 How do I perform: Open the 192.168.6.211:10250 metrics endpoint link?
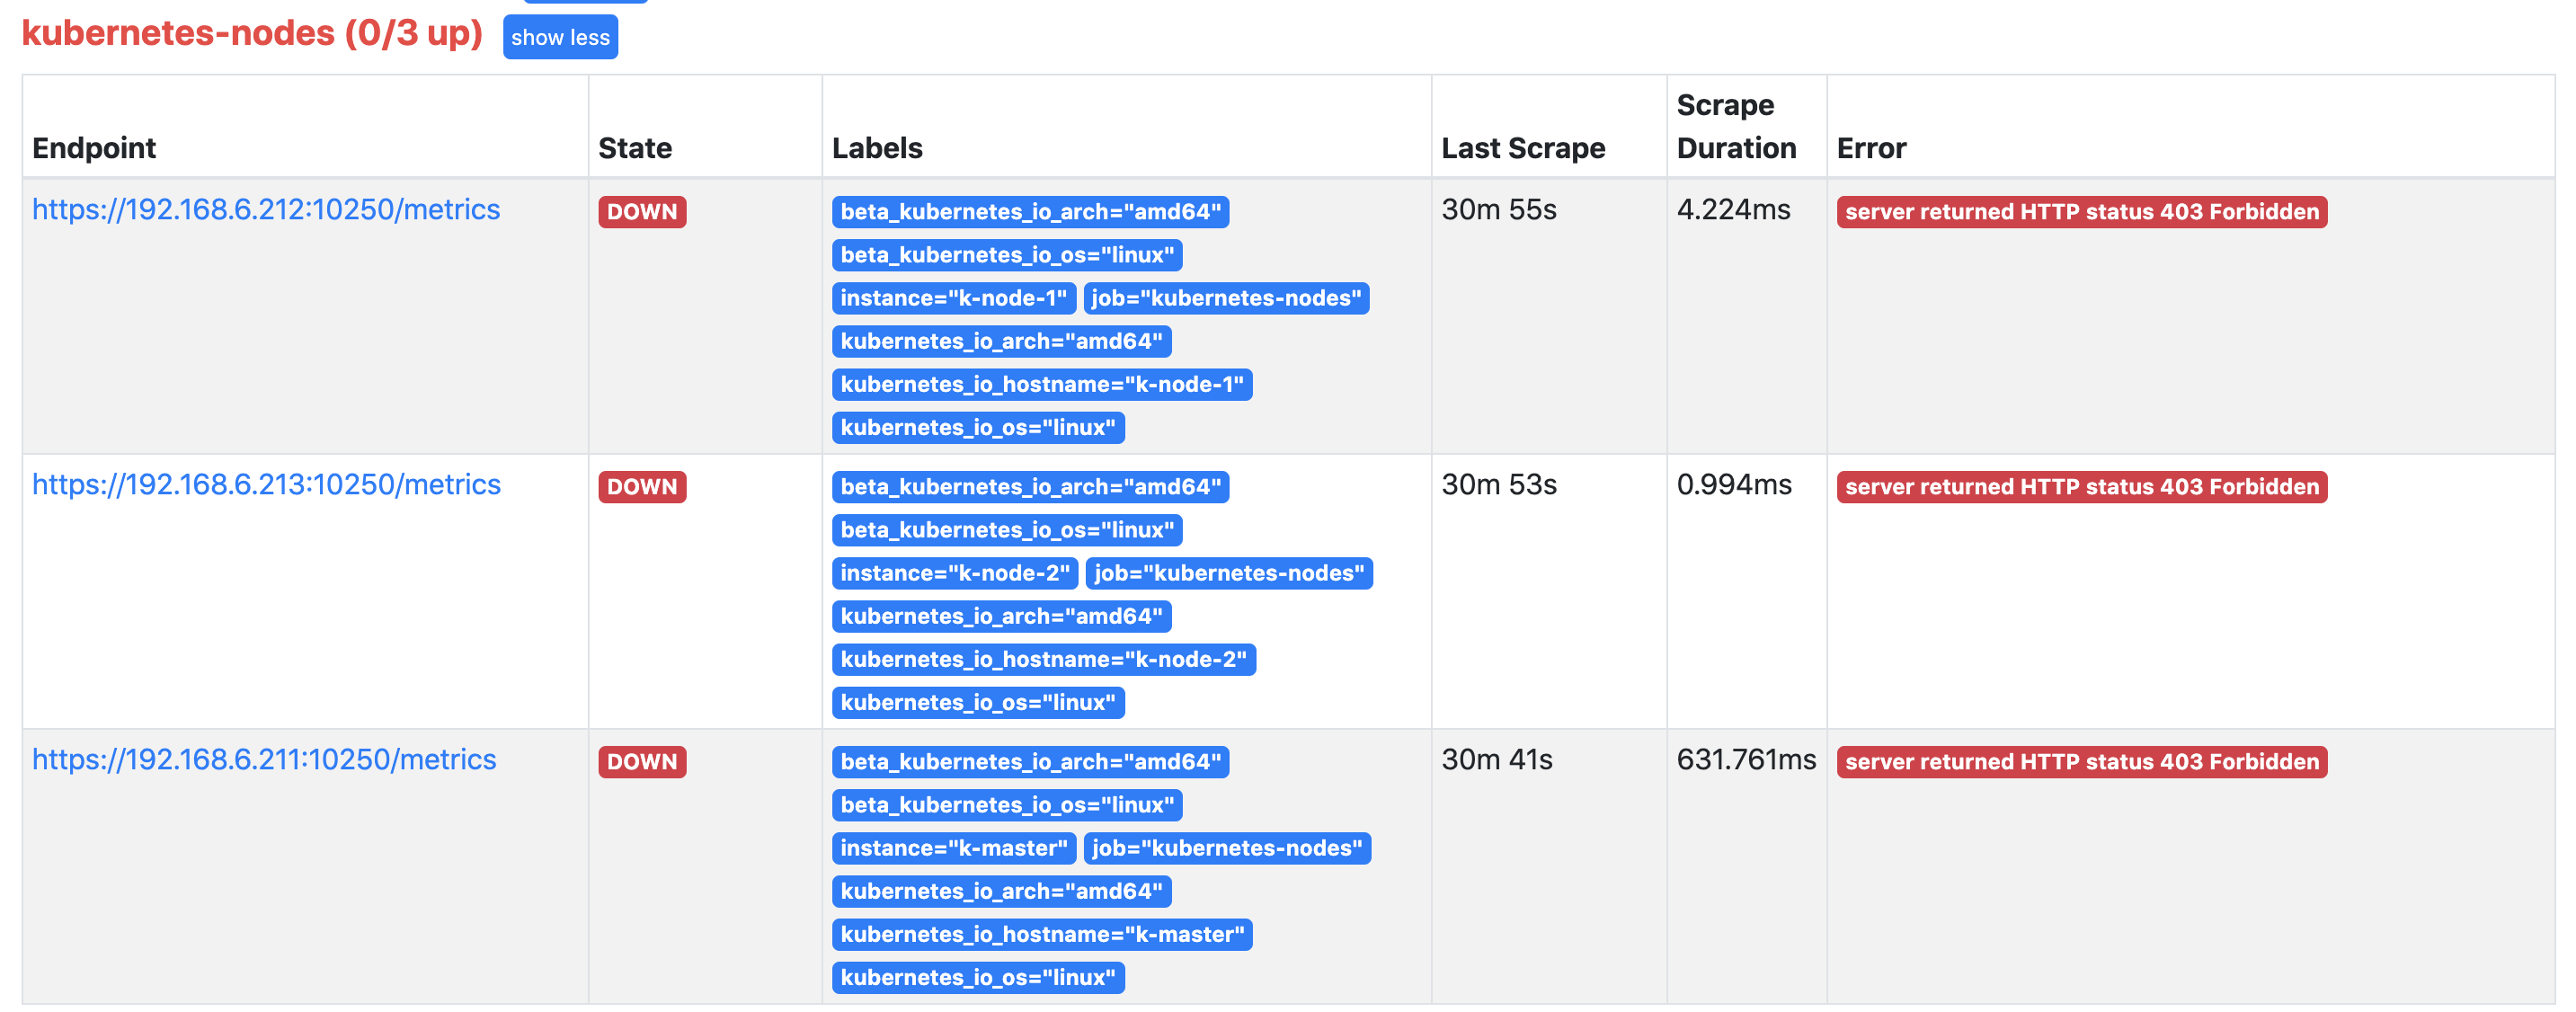coord(264,759)
